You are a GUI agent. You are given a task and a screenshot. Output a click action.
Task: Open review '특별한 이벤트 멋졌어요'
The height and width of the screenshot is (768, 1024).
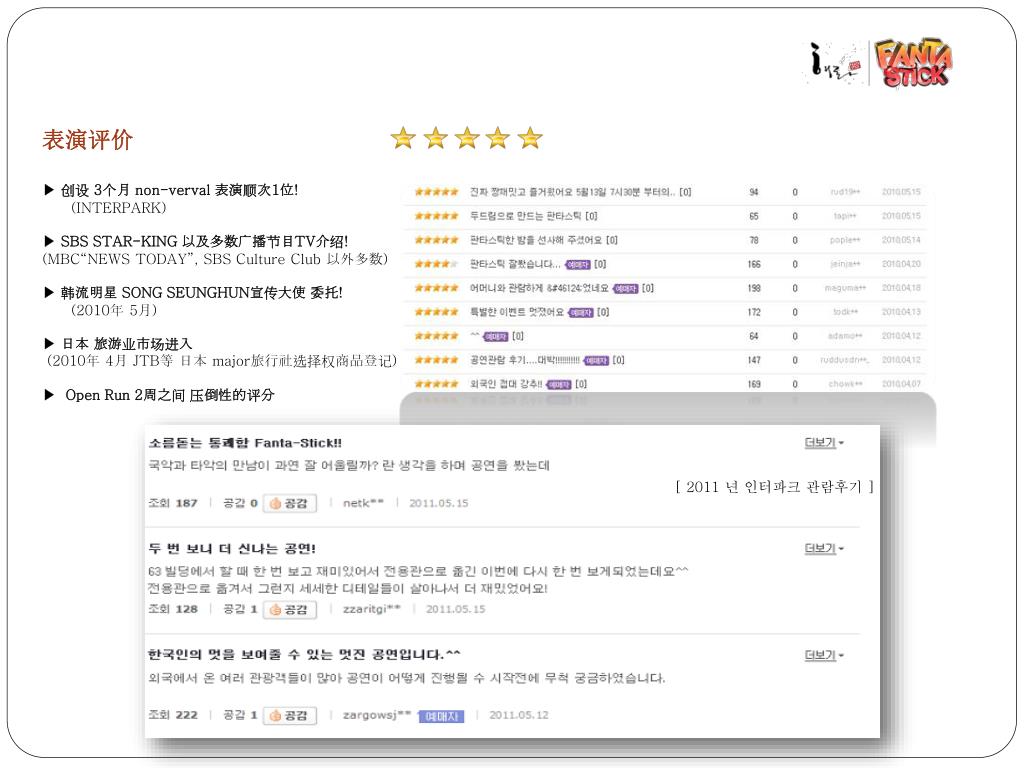click(x=517, y=312)
